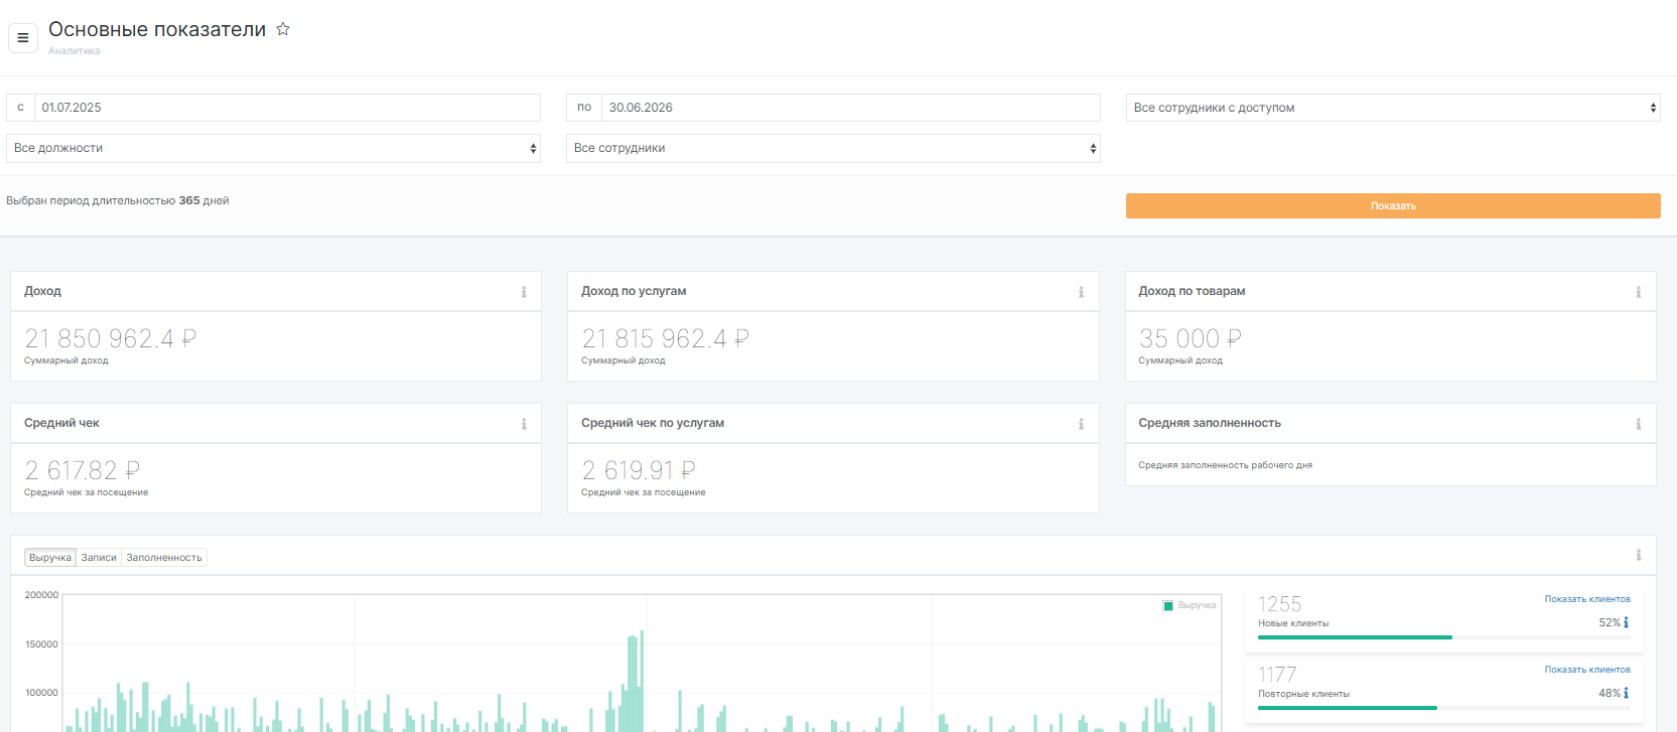Click the Новые клиенты label
Screen dimensions: 1677x732
pos(1293,623)
